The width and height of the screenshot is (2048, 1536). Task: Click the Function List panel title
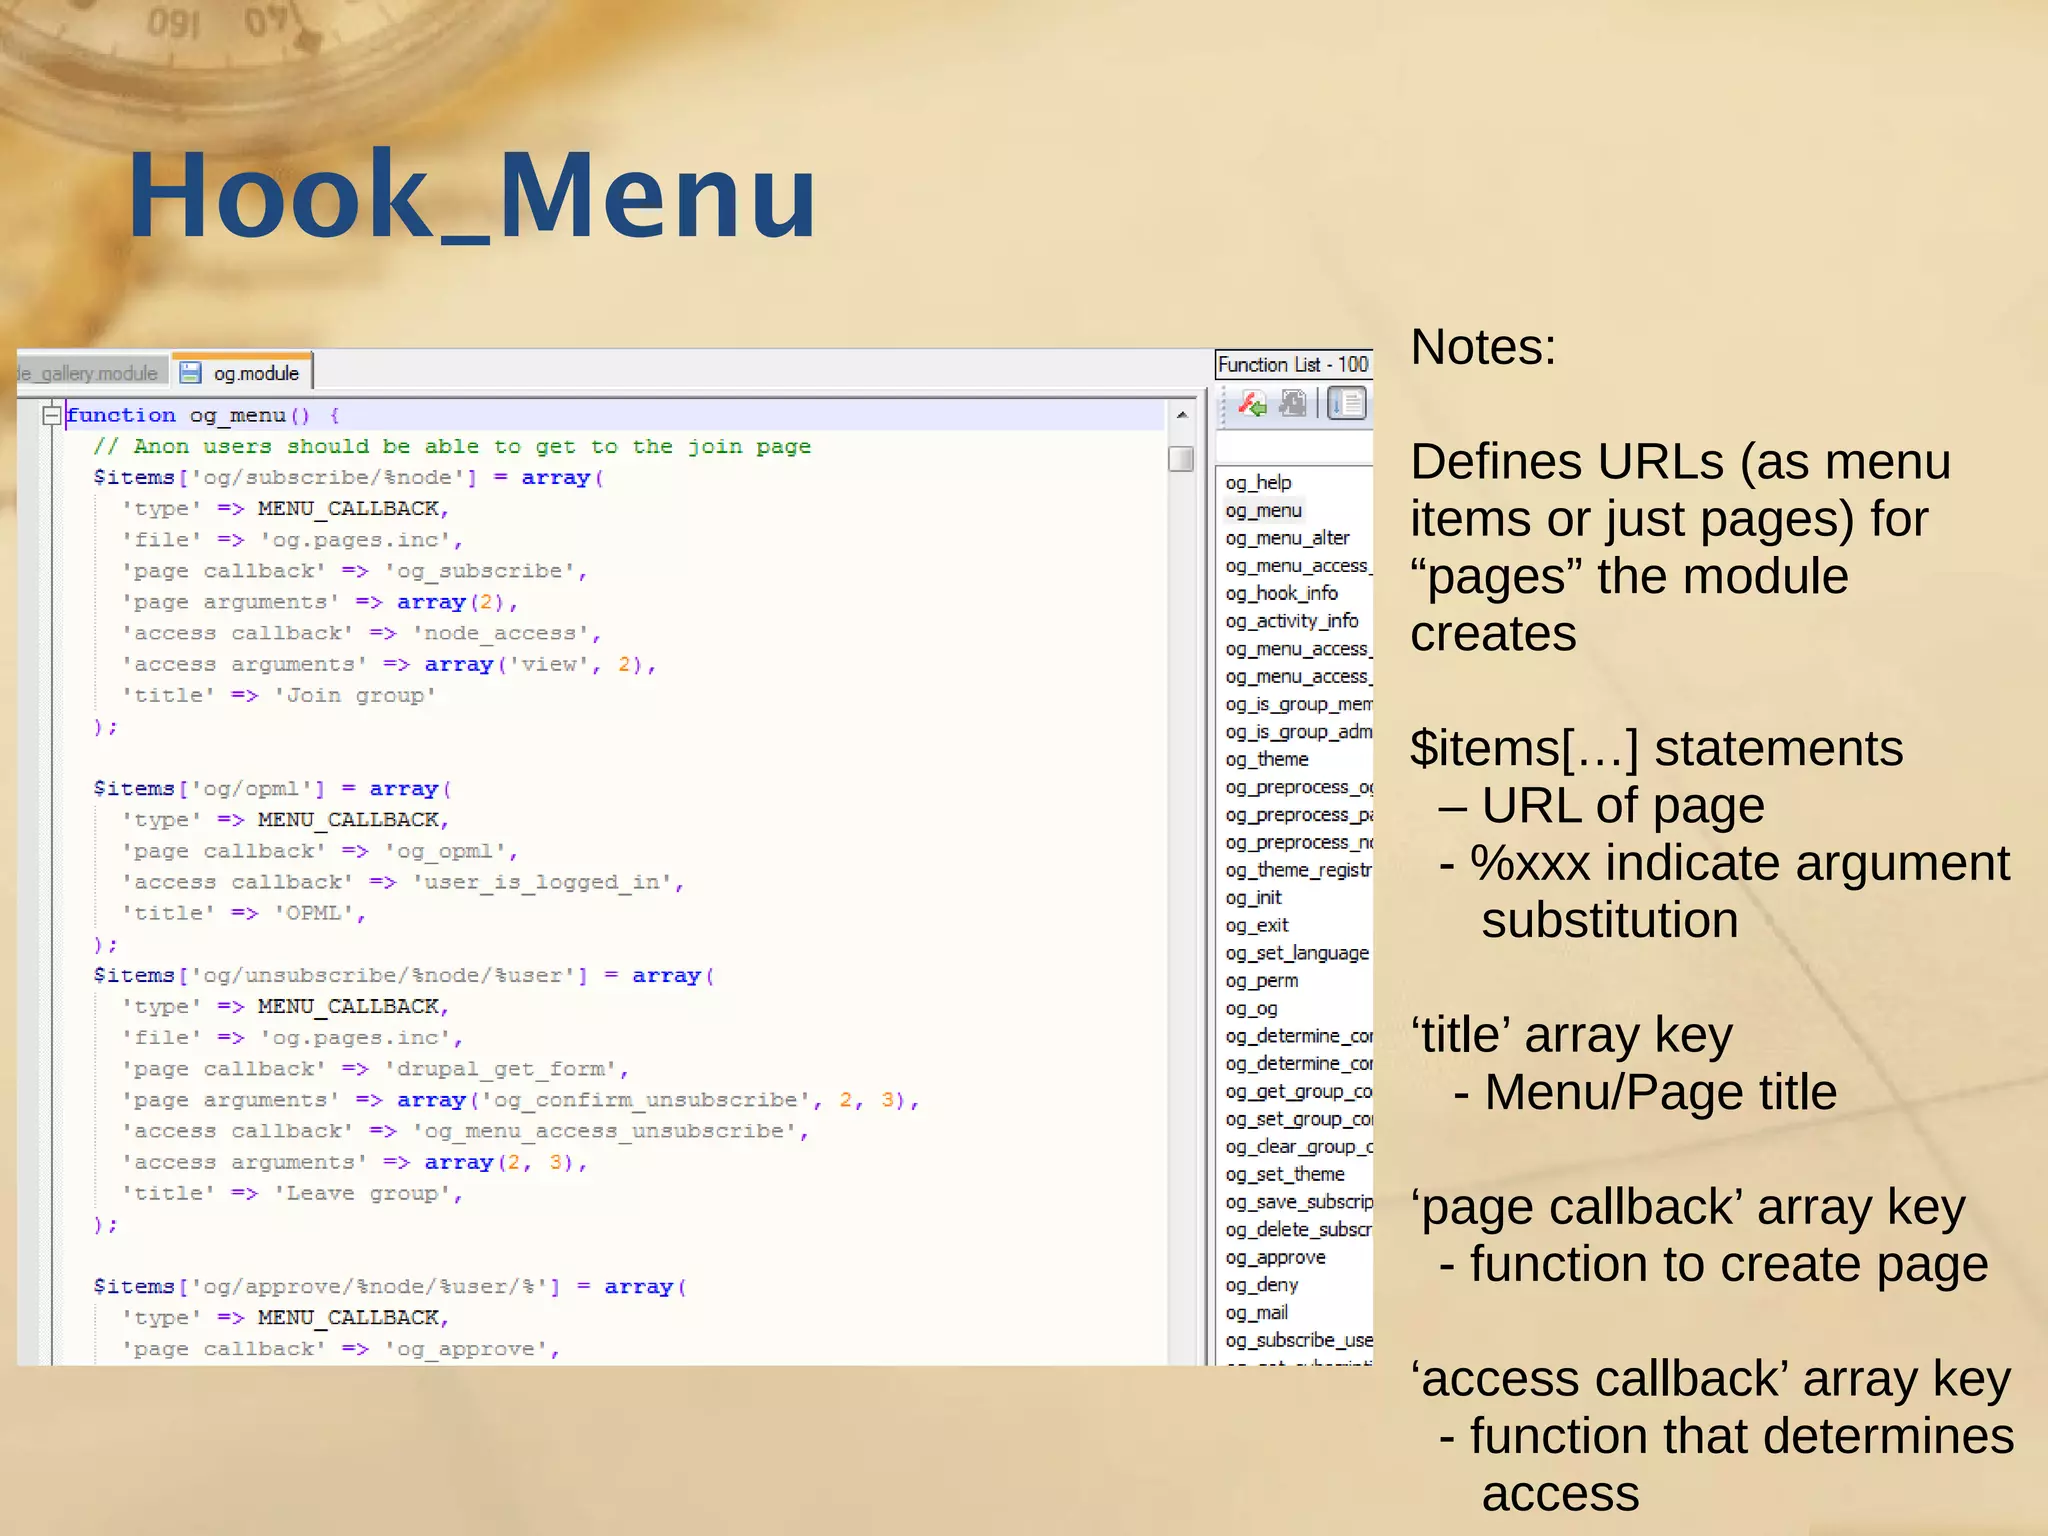pos(1293,365)
